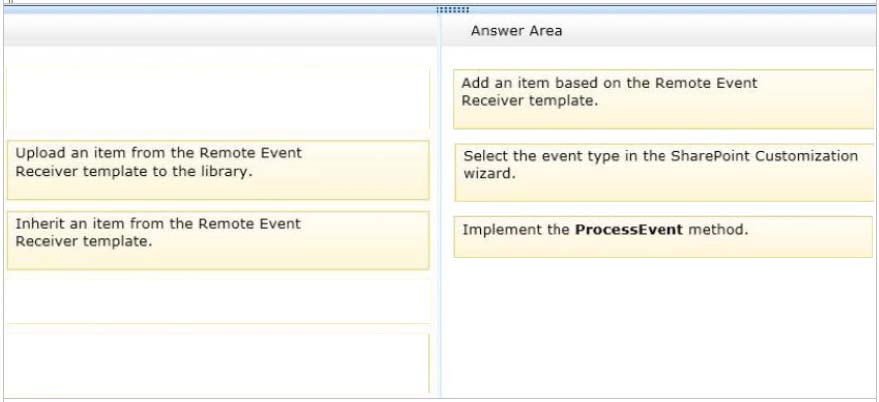The height and width of the screenshot is (402, 879).
Task: Click the 'Receiver template.' text in Add answer
Action: [x=527, y=101]
